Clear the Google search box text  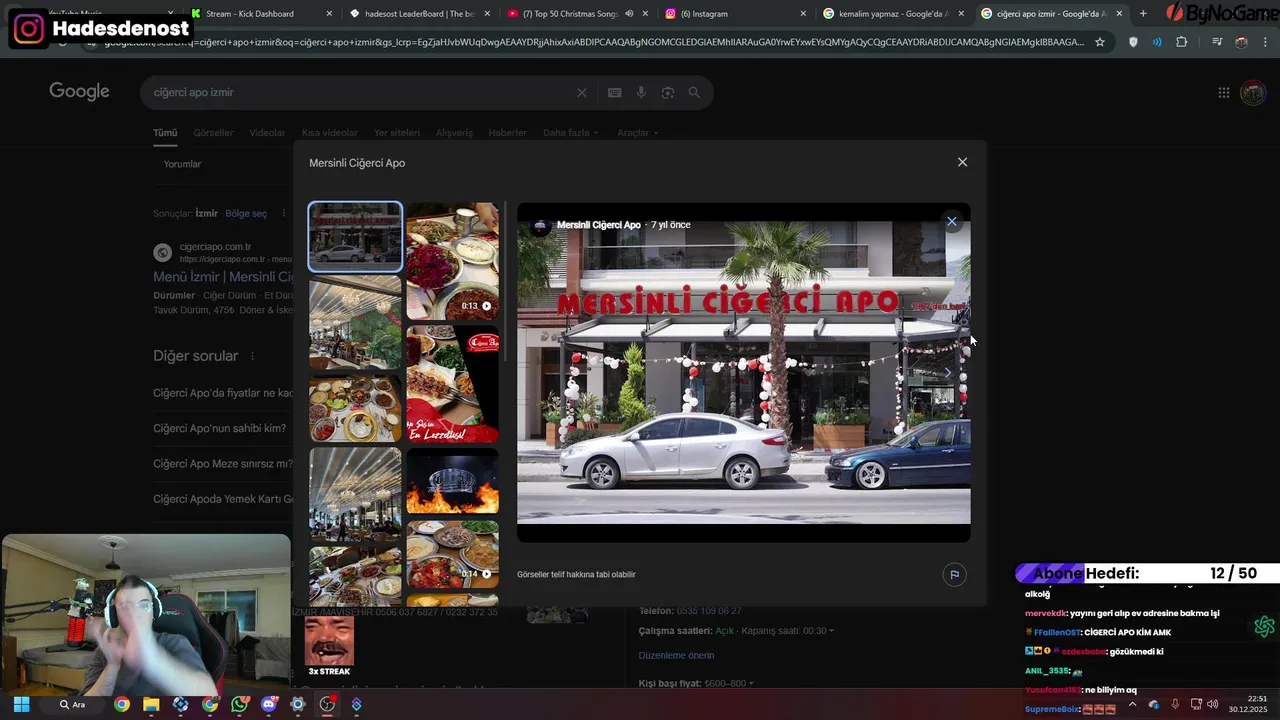[582, 92]
